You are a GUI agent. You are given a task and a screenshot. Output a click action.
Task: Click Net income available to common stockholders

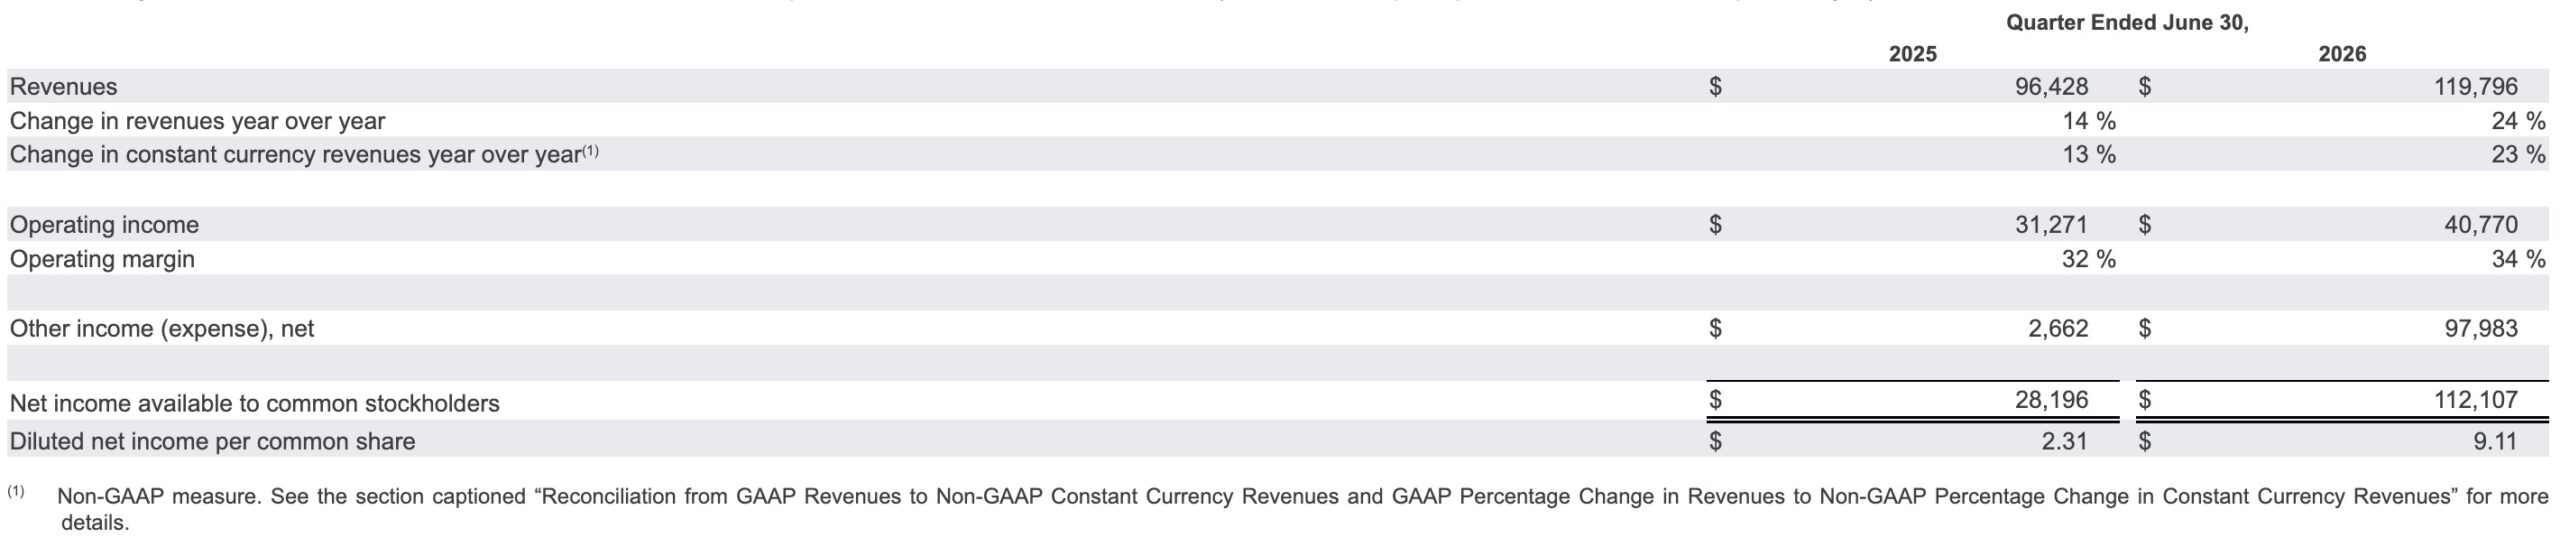click(254, 403)
